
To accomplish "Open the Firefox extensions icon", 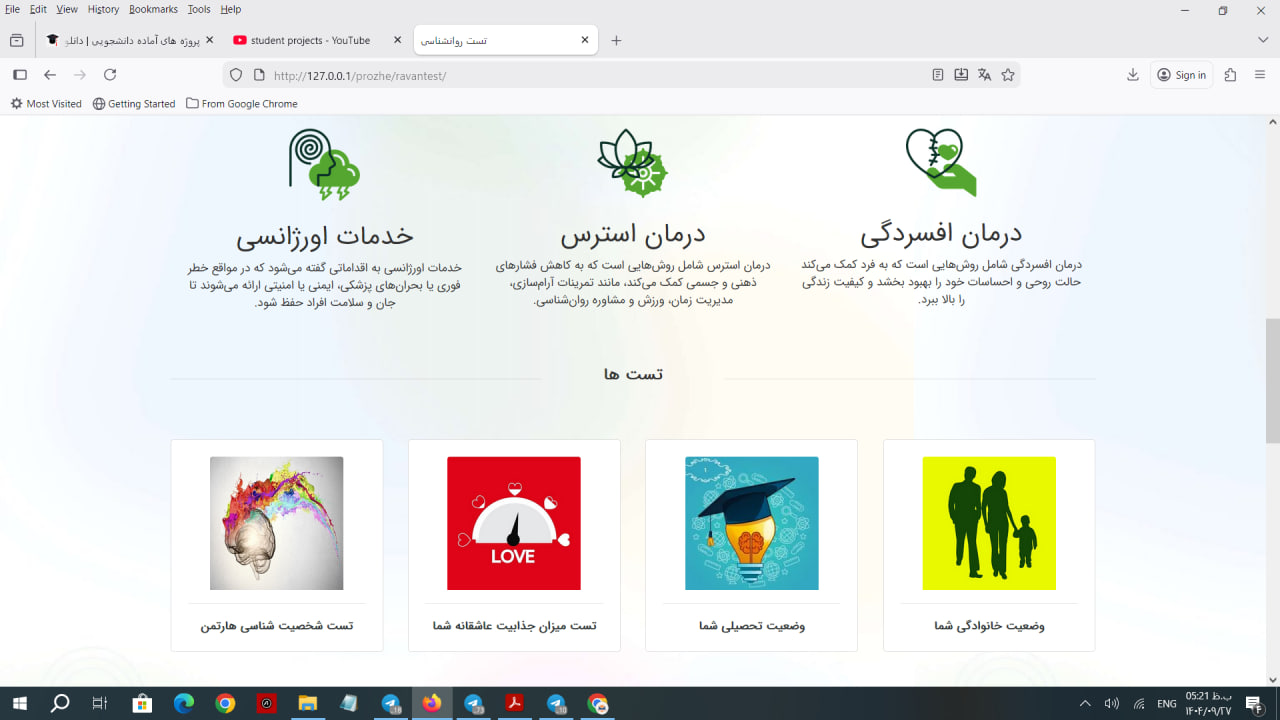I will 1230,75.
